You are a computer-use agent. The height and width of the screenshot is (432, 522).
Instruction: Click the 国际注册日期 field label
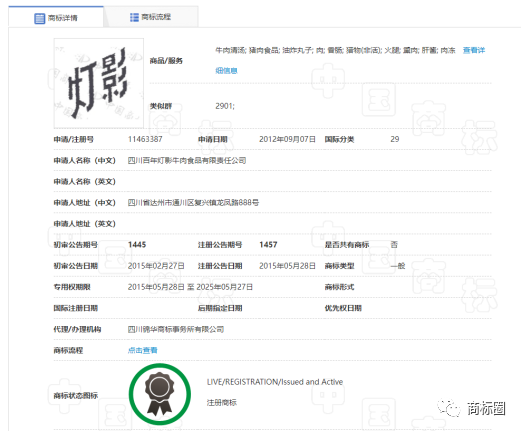(x=76, y=308)
